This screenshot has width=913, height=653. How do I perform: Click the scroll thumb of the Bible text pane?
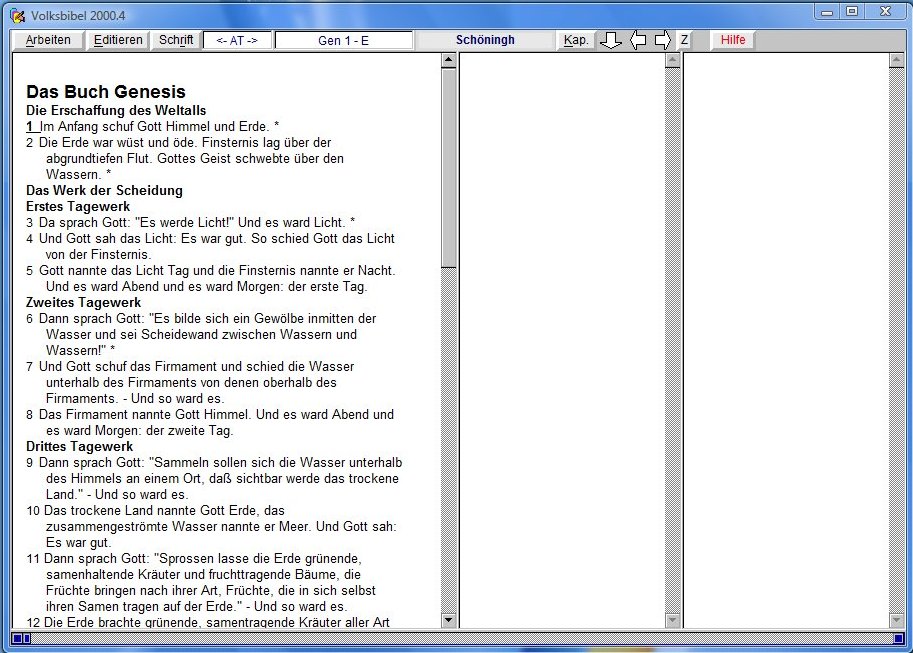[x=448, y=168]
